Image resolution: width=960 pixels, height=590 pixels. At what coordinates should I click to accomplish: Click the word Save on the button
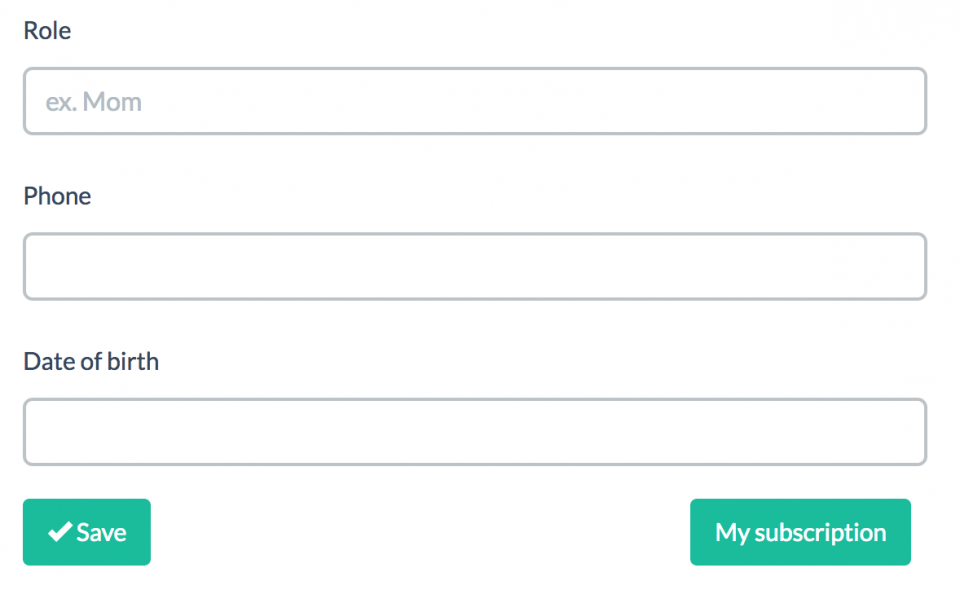coord(102,532)
